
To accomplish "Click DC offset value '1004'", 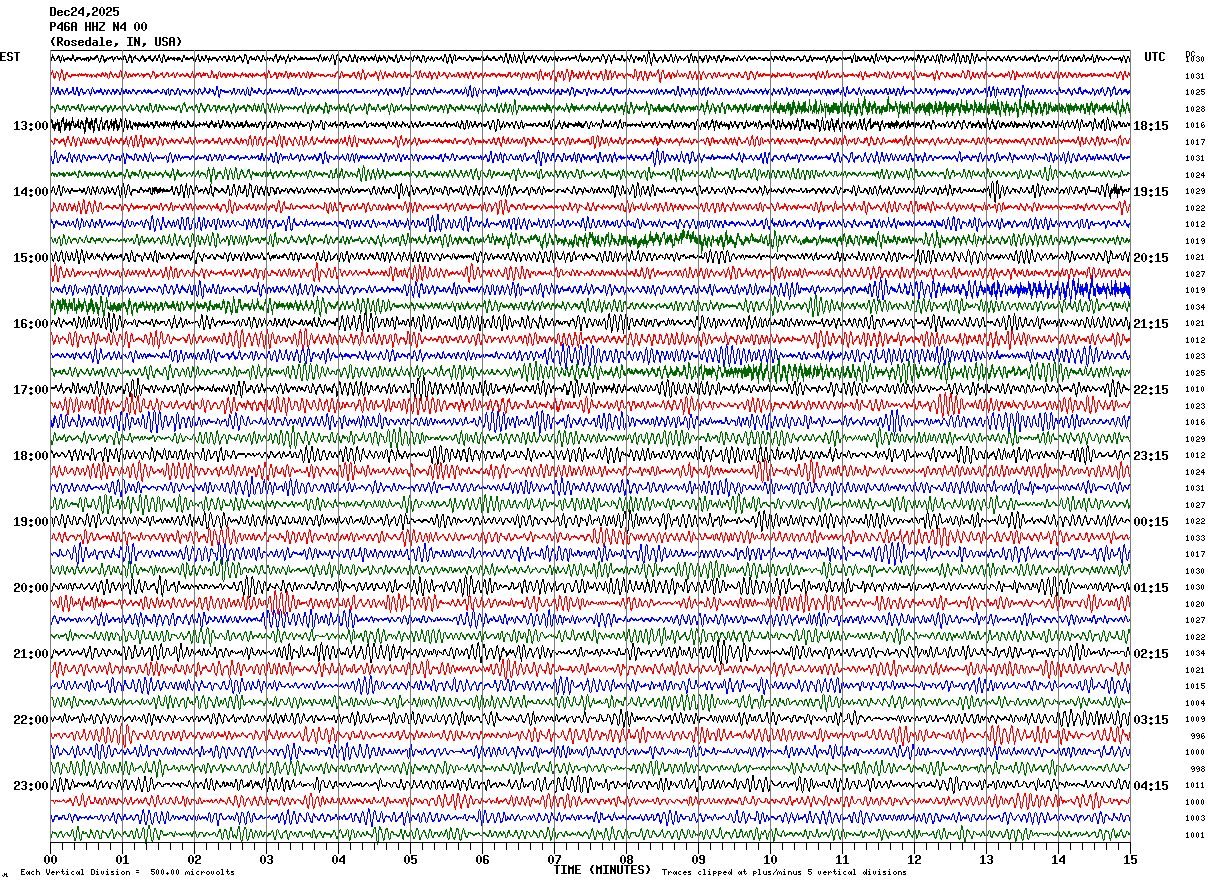I will coord(1194,703).
